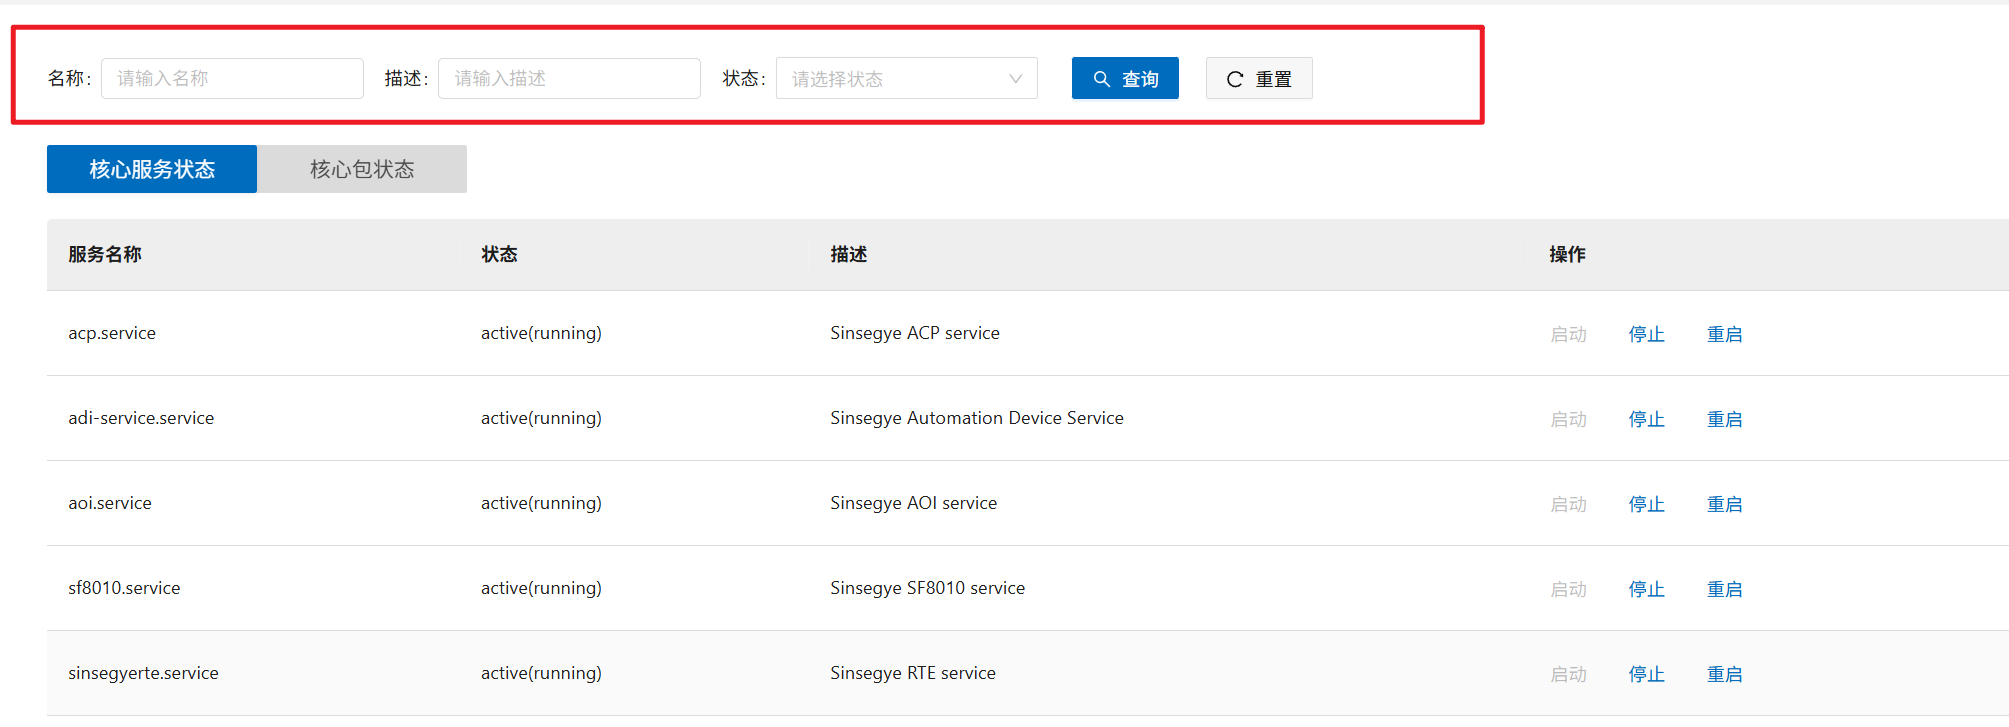
Task: Click the 名称 name input field
Action: point(232,79)
